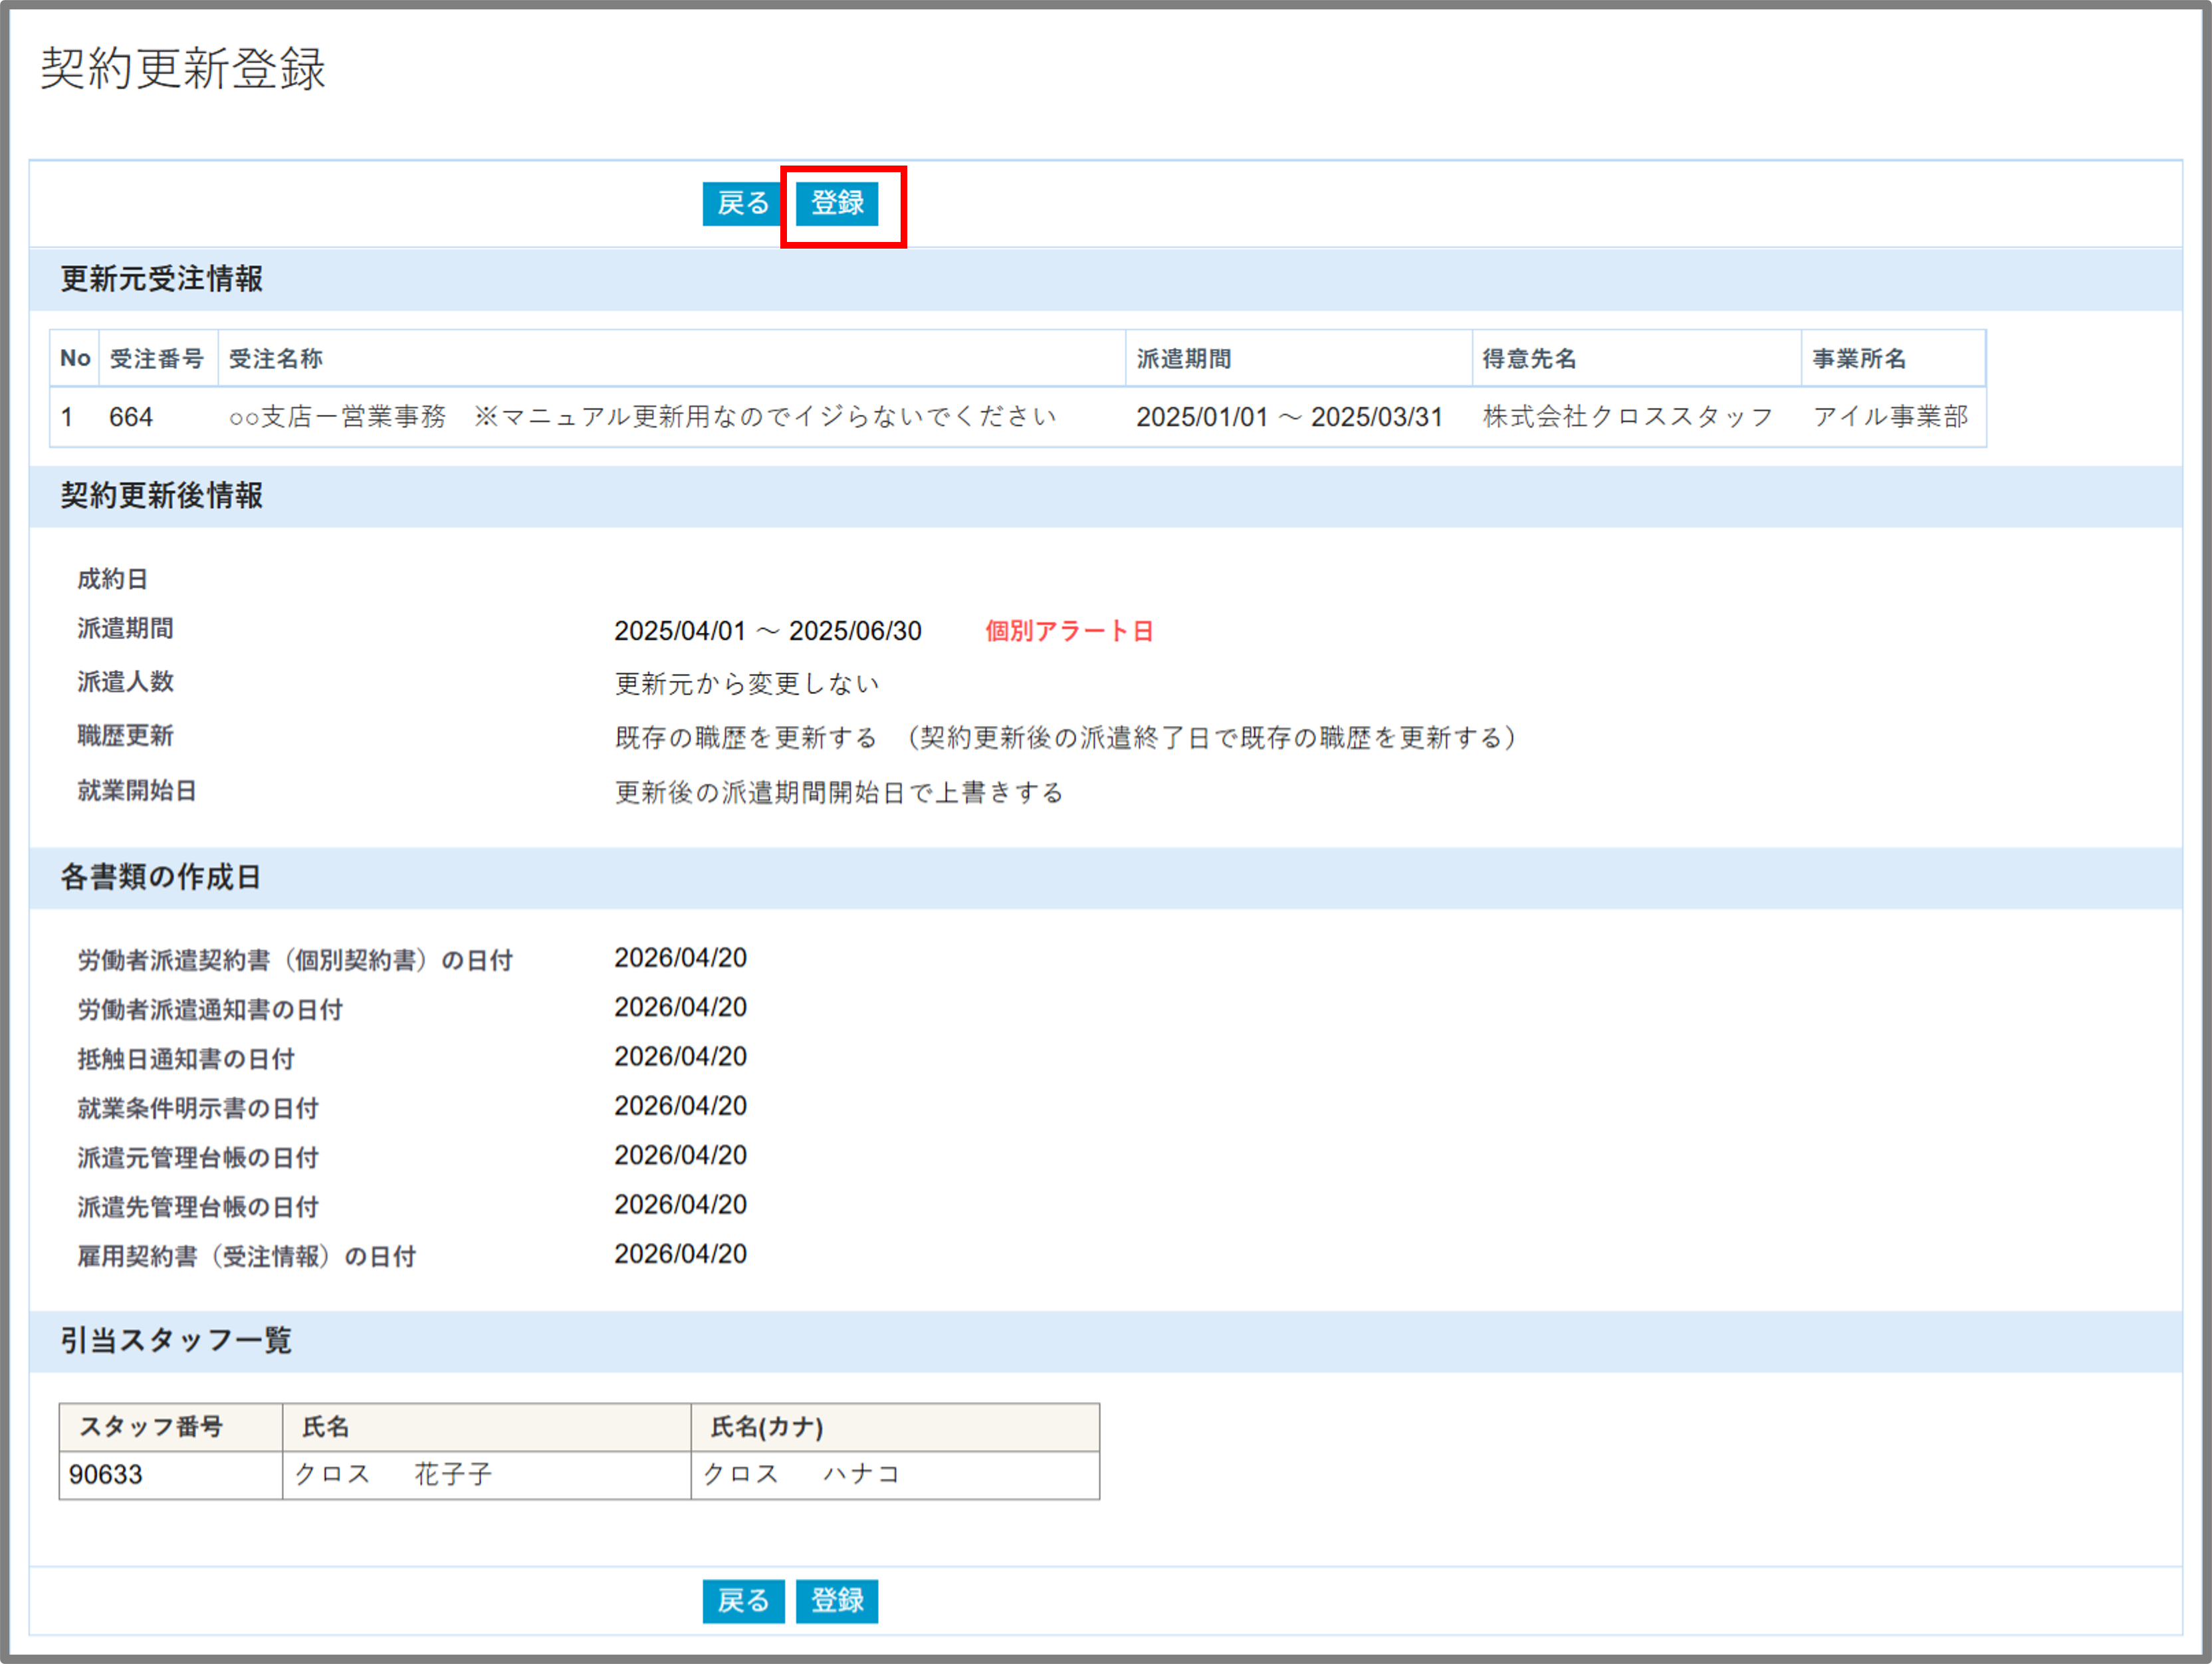
Task: Click the top 登録 button
Action: [837, 204]
